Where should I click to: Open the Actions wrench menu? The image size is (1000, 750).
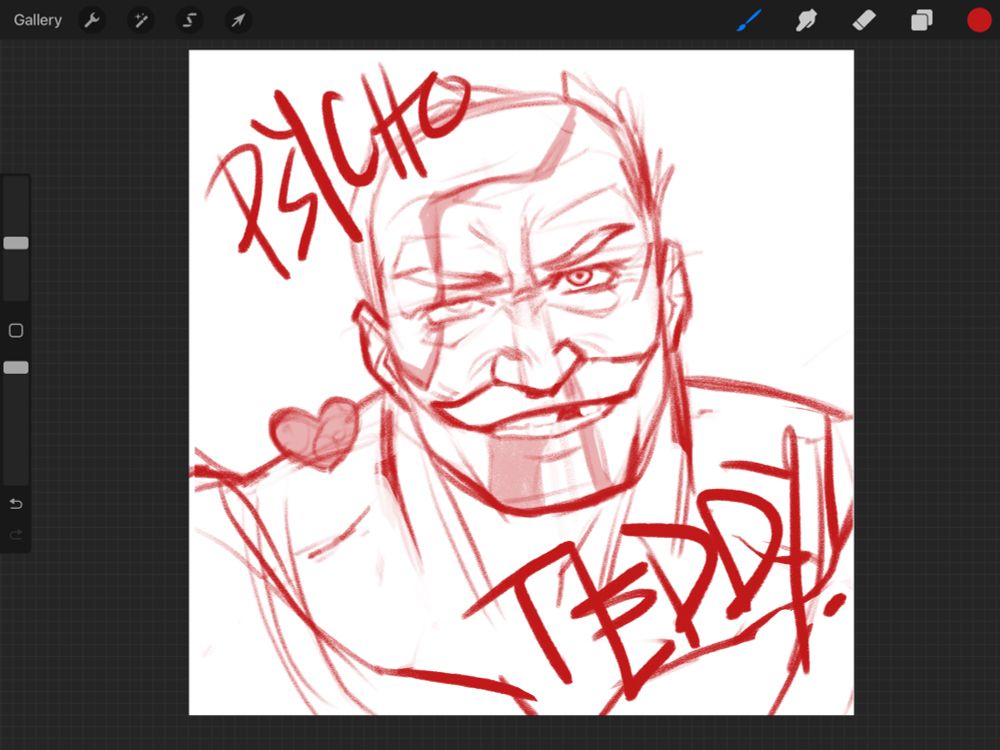point(92,20)
